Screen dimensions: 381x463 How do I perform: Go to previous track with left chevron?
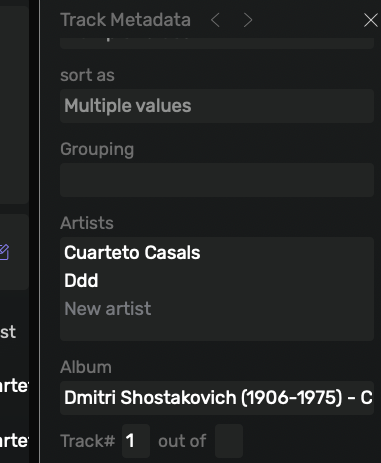[215, 20]
